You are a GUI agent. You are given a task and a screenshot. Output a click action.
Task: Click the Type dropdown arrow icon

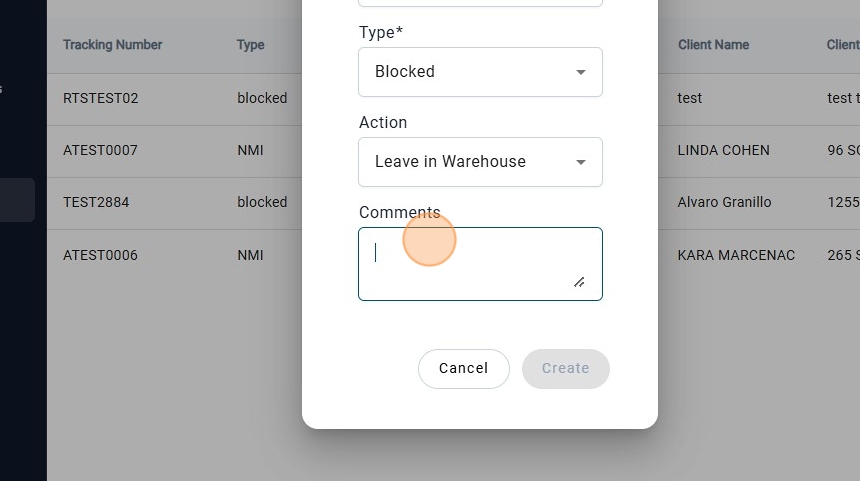581,72
